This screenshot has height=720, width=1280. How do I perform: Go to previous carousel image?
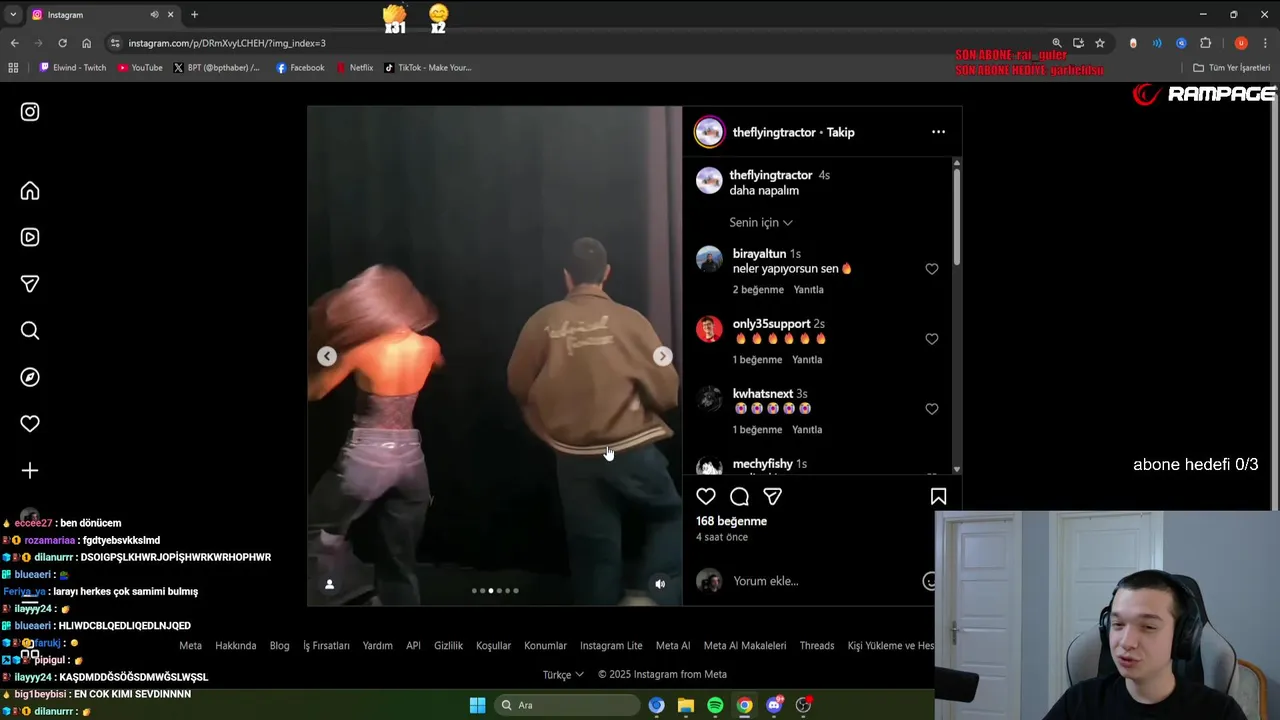point(327,356)
